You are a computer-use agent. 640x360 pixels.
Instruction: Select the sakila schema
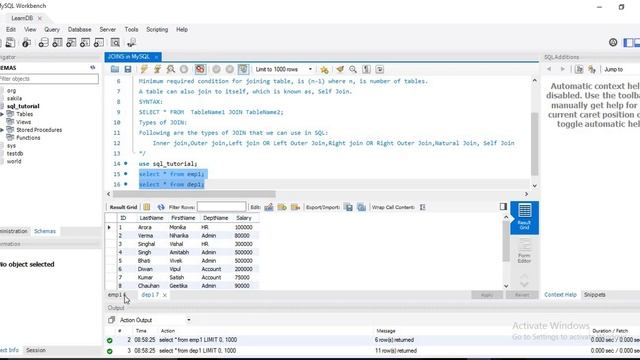click(x=14, y=98)
